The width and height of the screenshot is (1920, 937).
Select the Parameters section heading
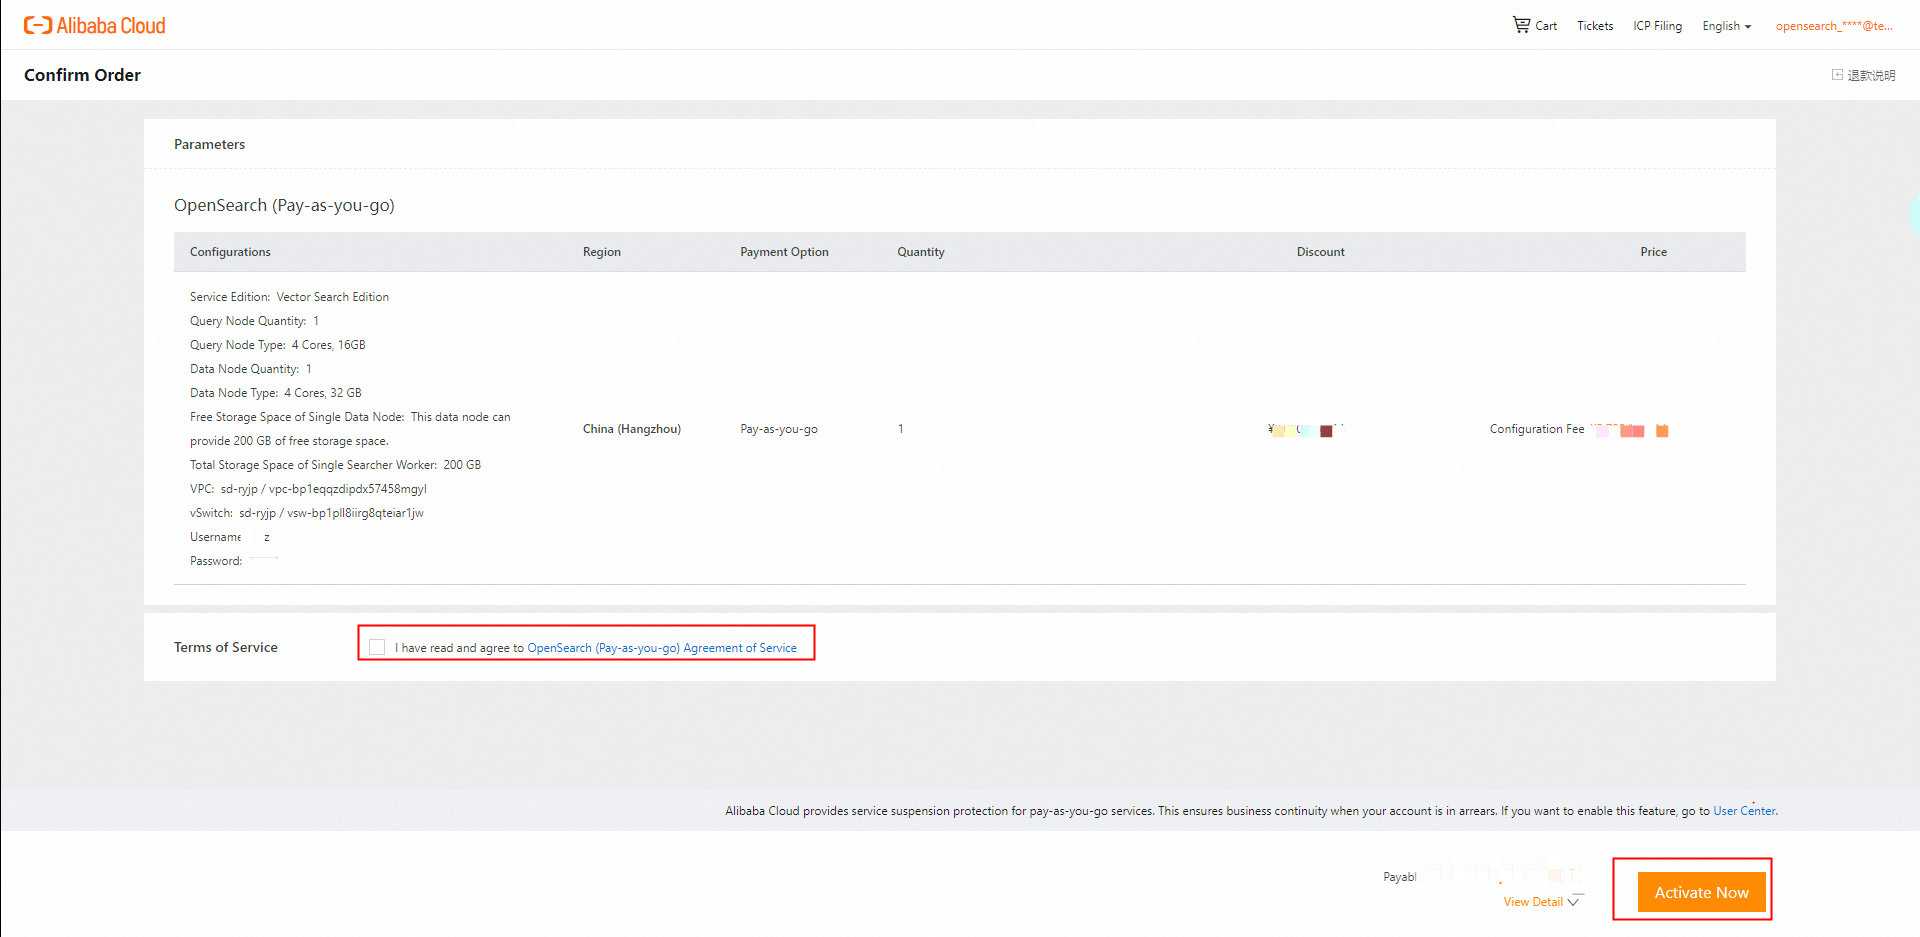coord(209,144)
